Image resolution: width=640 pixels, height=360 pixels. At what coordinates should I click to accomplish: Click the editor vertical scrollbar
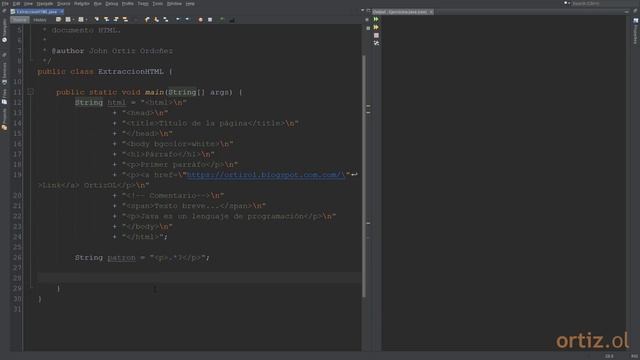[364, 176]
